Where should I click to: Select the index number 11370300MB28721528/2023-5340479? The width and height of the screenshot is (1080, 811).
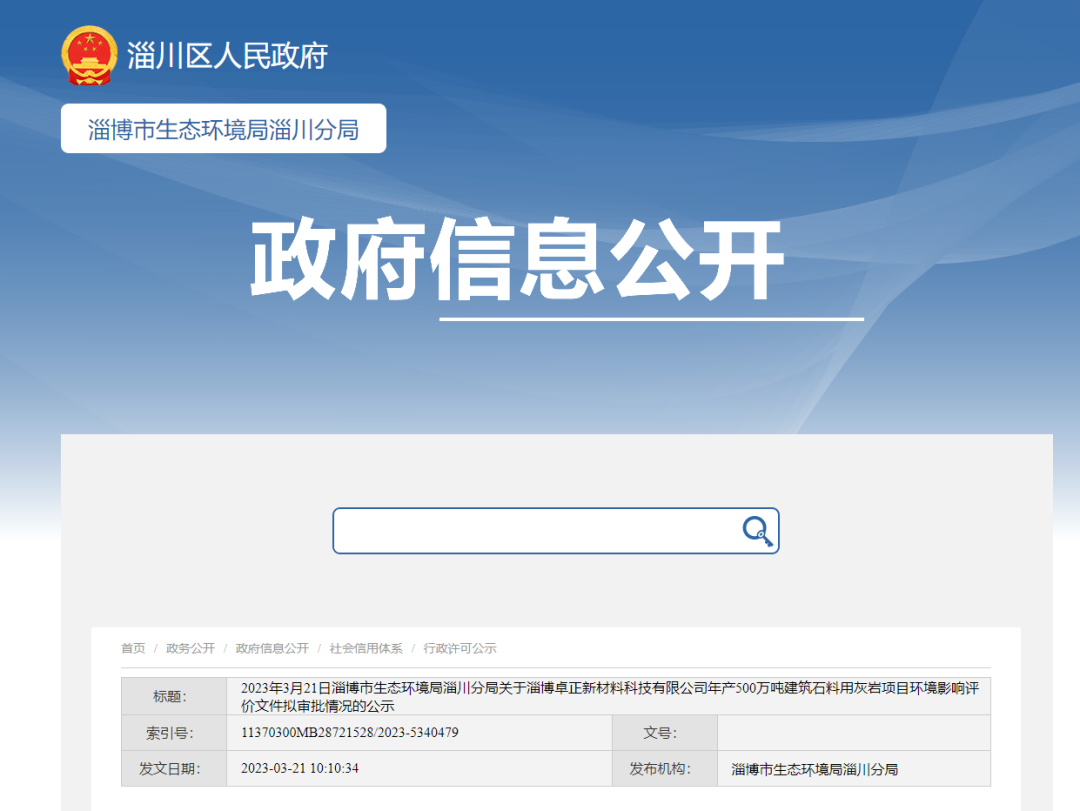349,733
